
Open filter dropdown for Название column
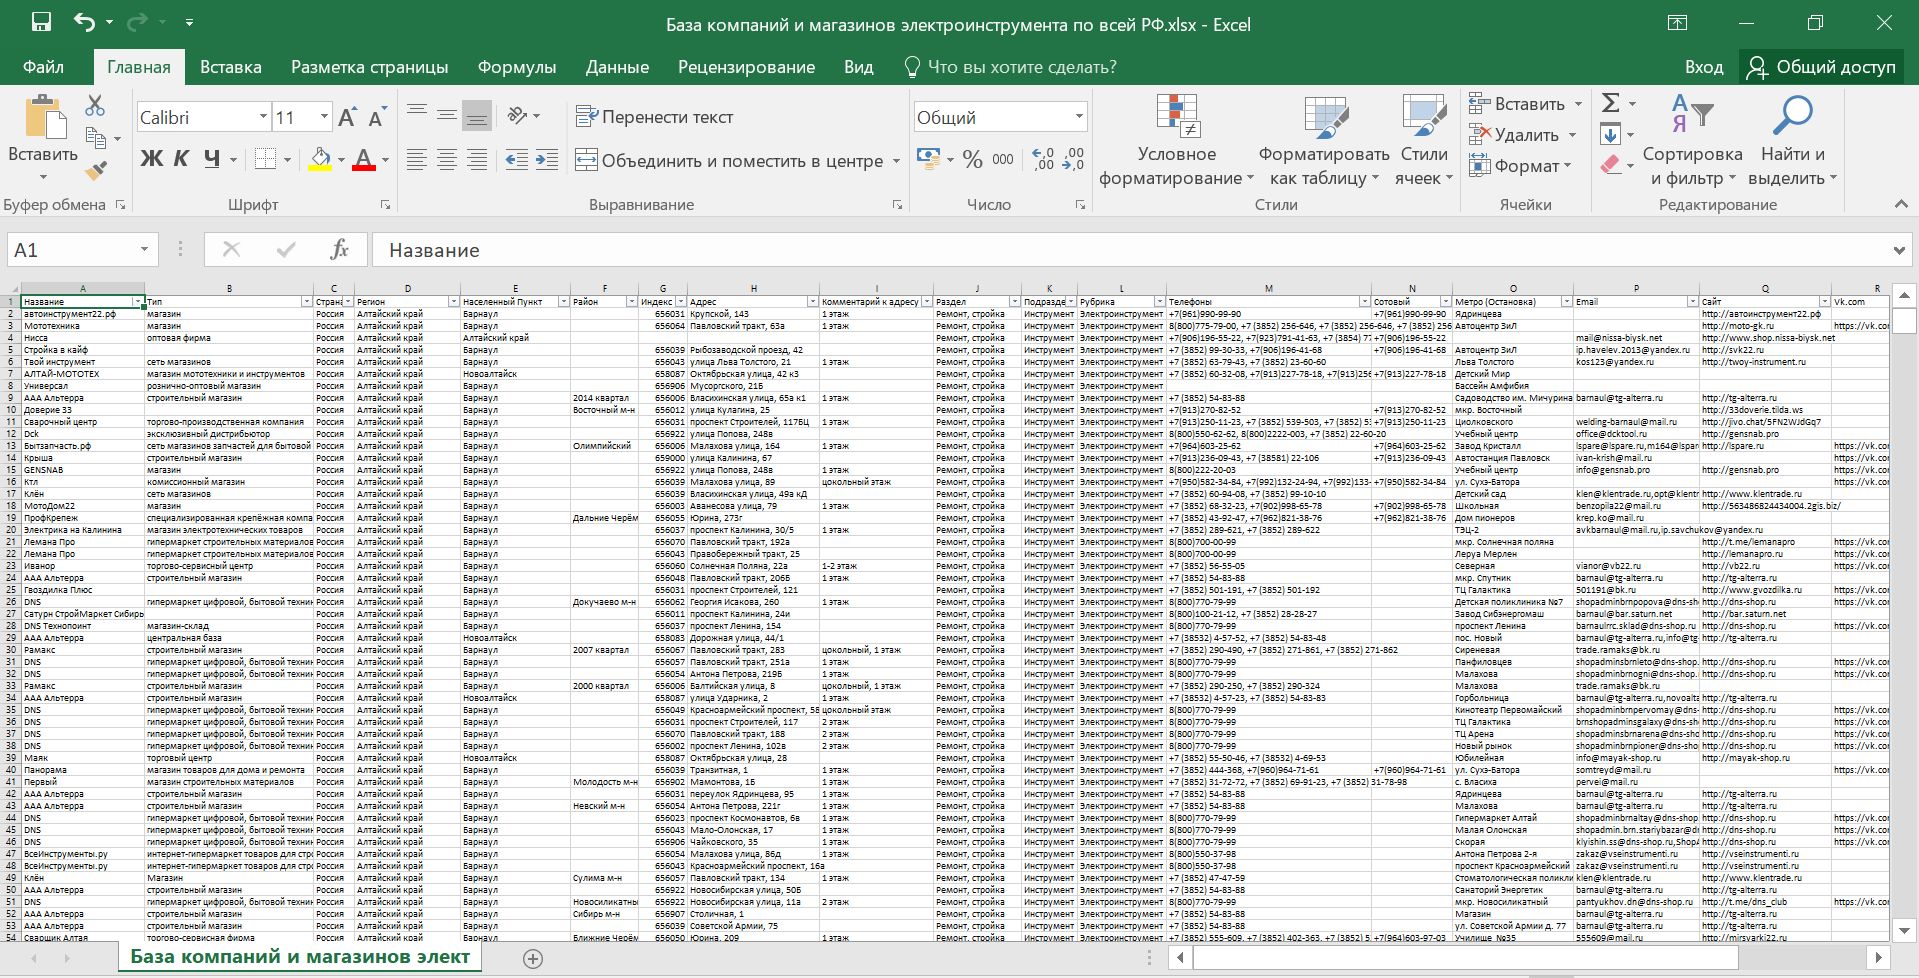click(138, 302)
